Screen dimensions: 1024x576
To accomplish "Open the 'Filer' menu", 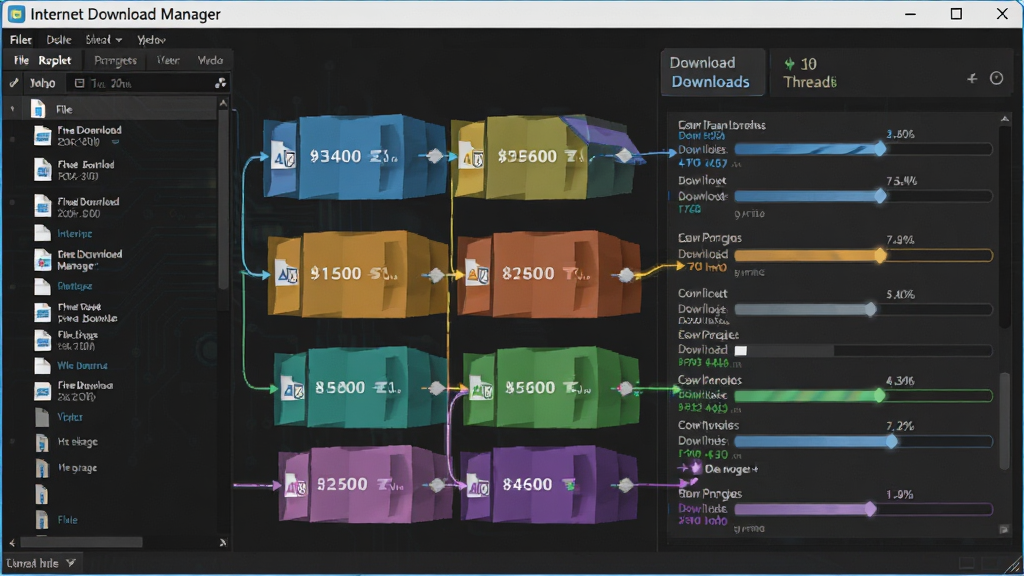I will (x=21, y=40).
